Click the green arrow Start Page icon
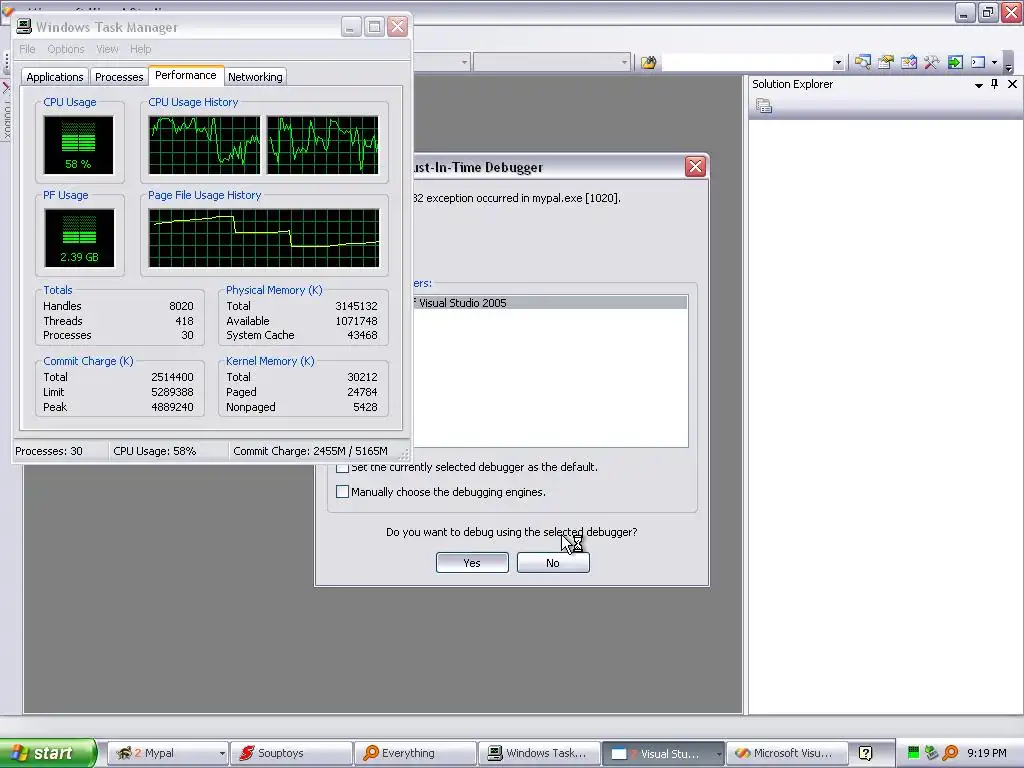 pyautogui.click(x=955, y=63)
